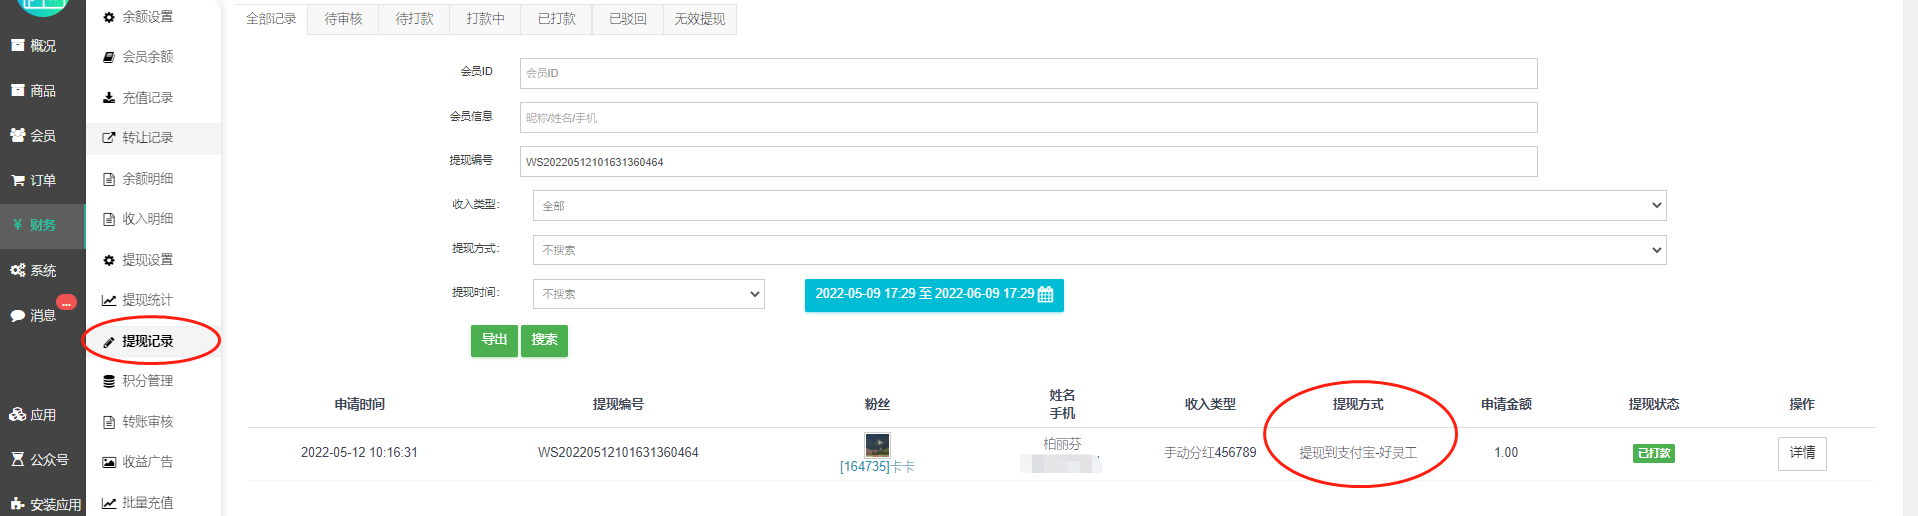1918x516 pixels.
Task: Click the 充值记录 download icon
Action: click(109, 98)
